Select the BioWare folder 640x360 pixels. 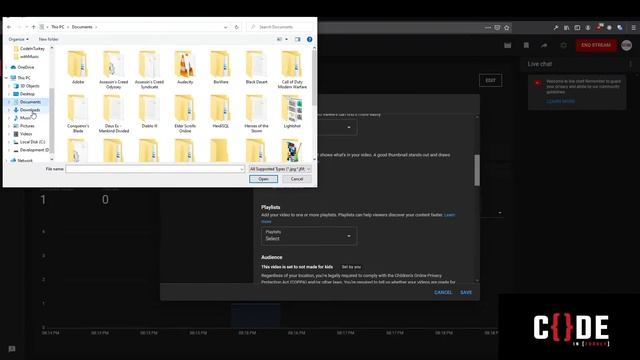pyautogui.click(x=220, y=67)
